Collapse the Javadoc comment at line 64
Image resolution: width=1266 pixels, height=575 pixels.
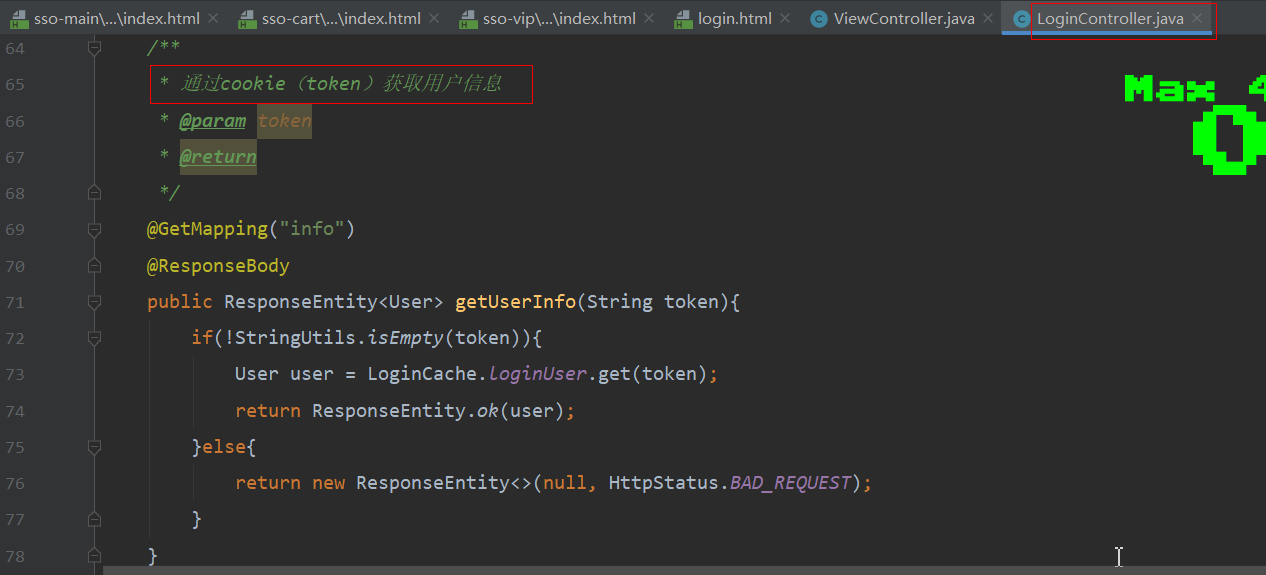click(x=94, y=47)
